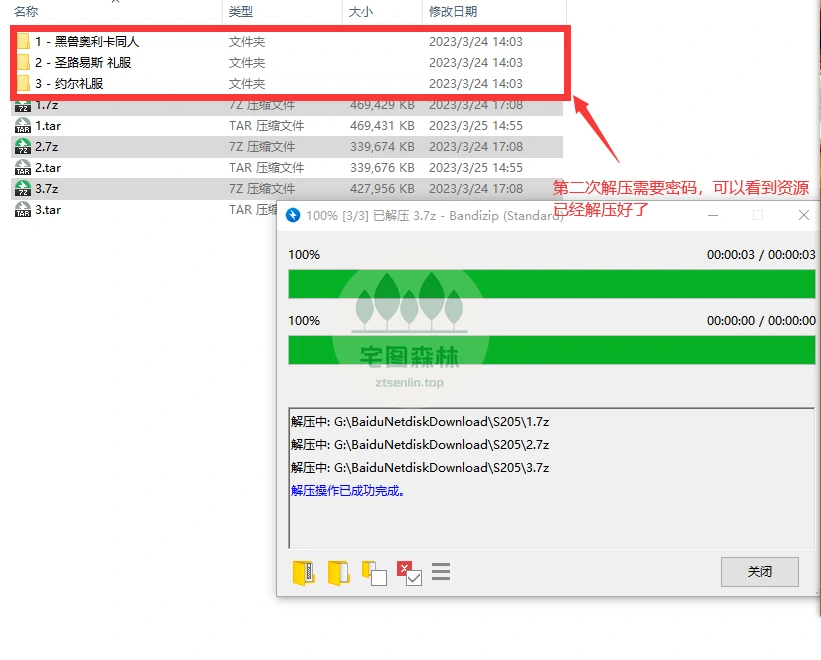This screenshot has height=660, width=821.
Task: Click the copy files icon in Bandizip toolbar
Action: 374,573
